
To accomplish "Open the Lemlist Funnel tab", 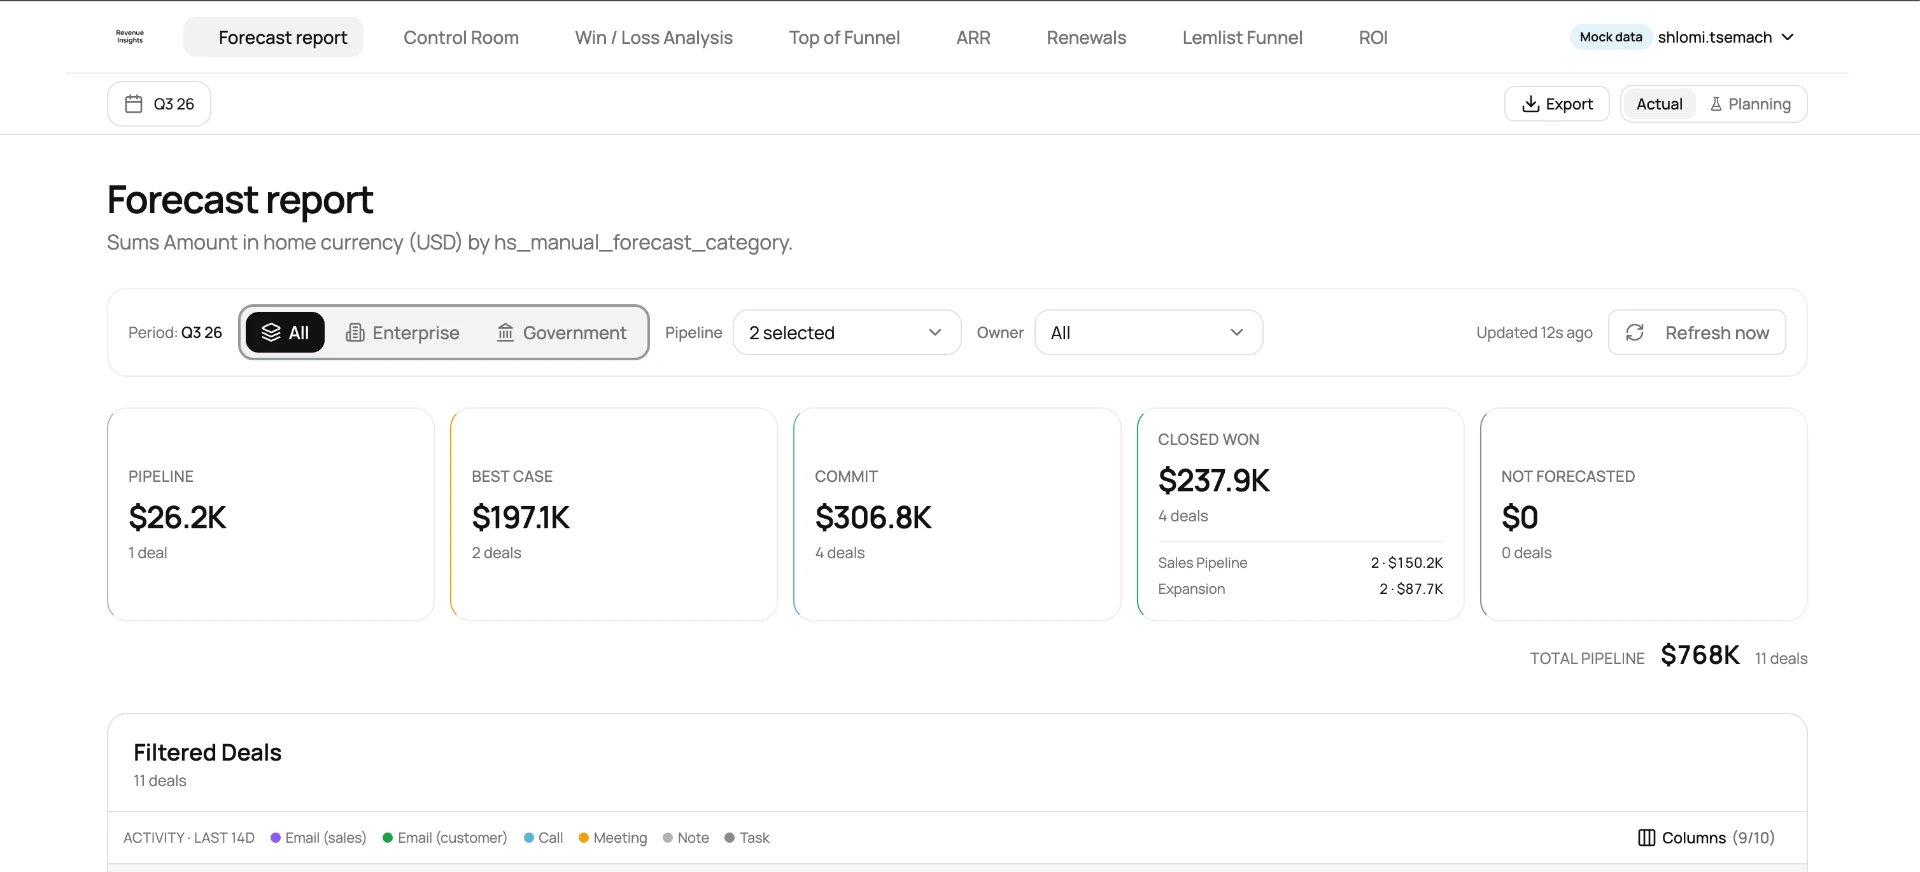I will 1242,37.
